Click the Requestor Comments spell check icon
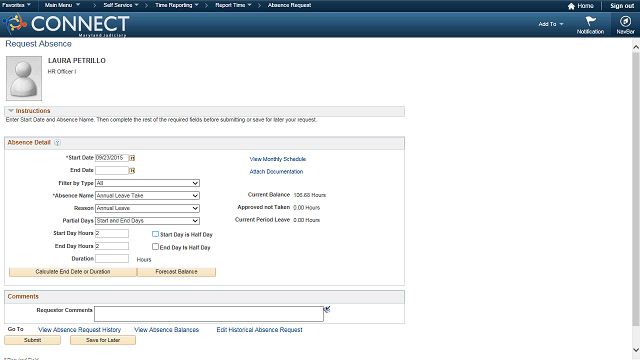The image size is (640, 360). [x=327, y=309]
